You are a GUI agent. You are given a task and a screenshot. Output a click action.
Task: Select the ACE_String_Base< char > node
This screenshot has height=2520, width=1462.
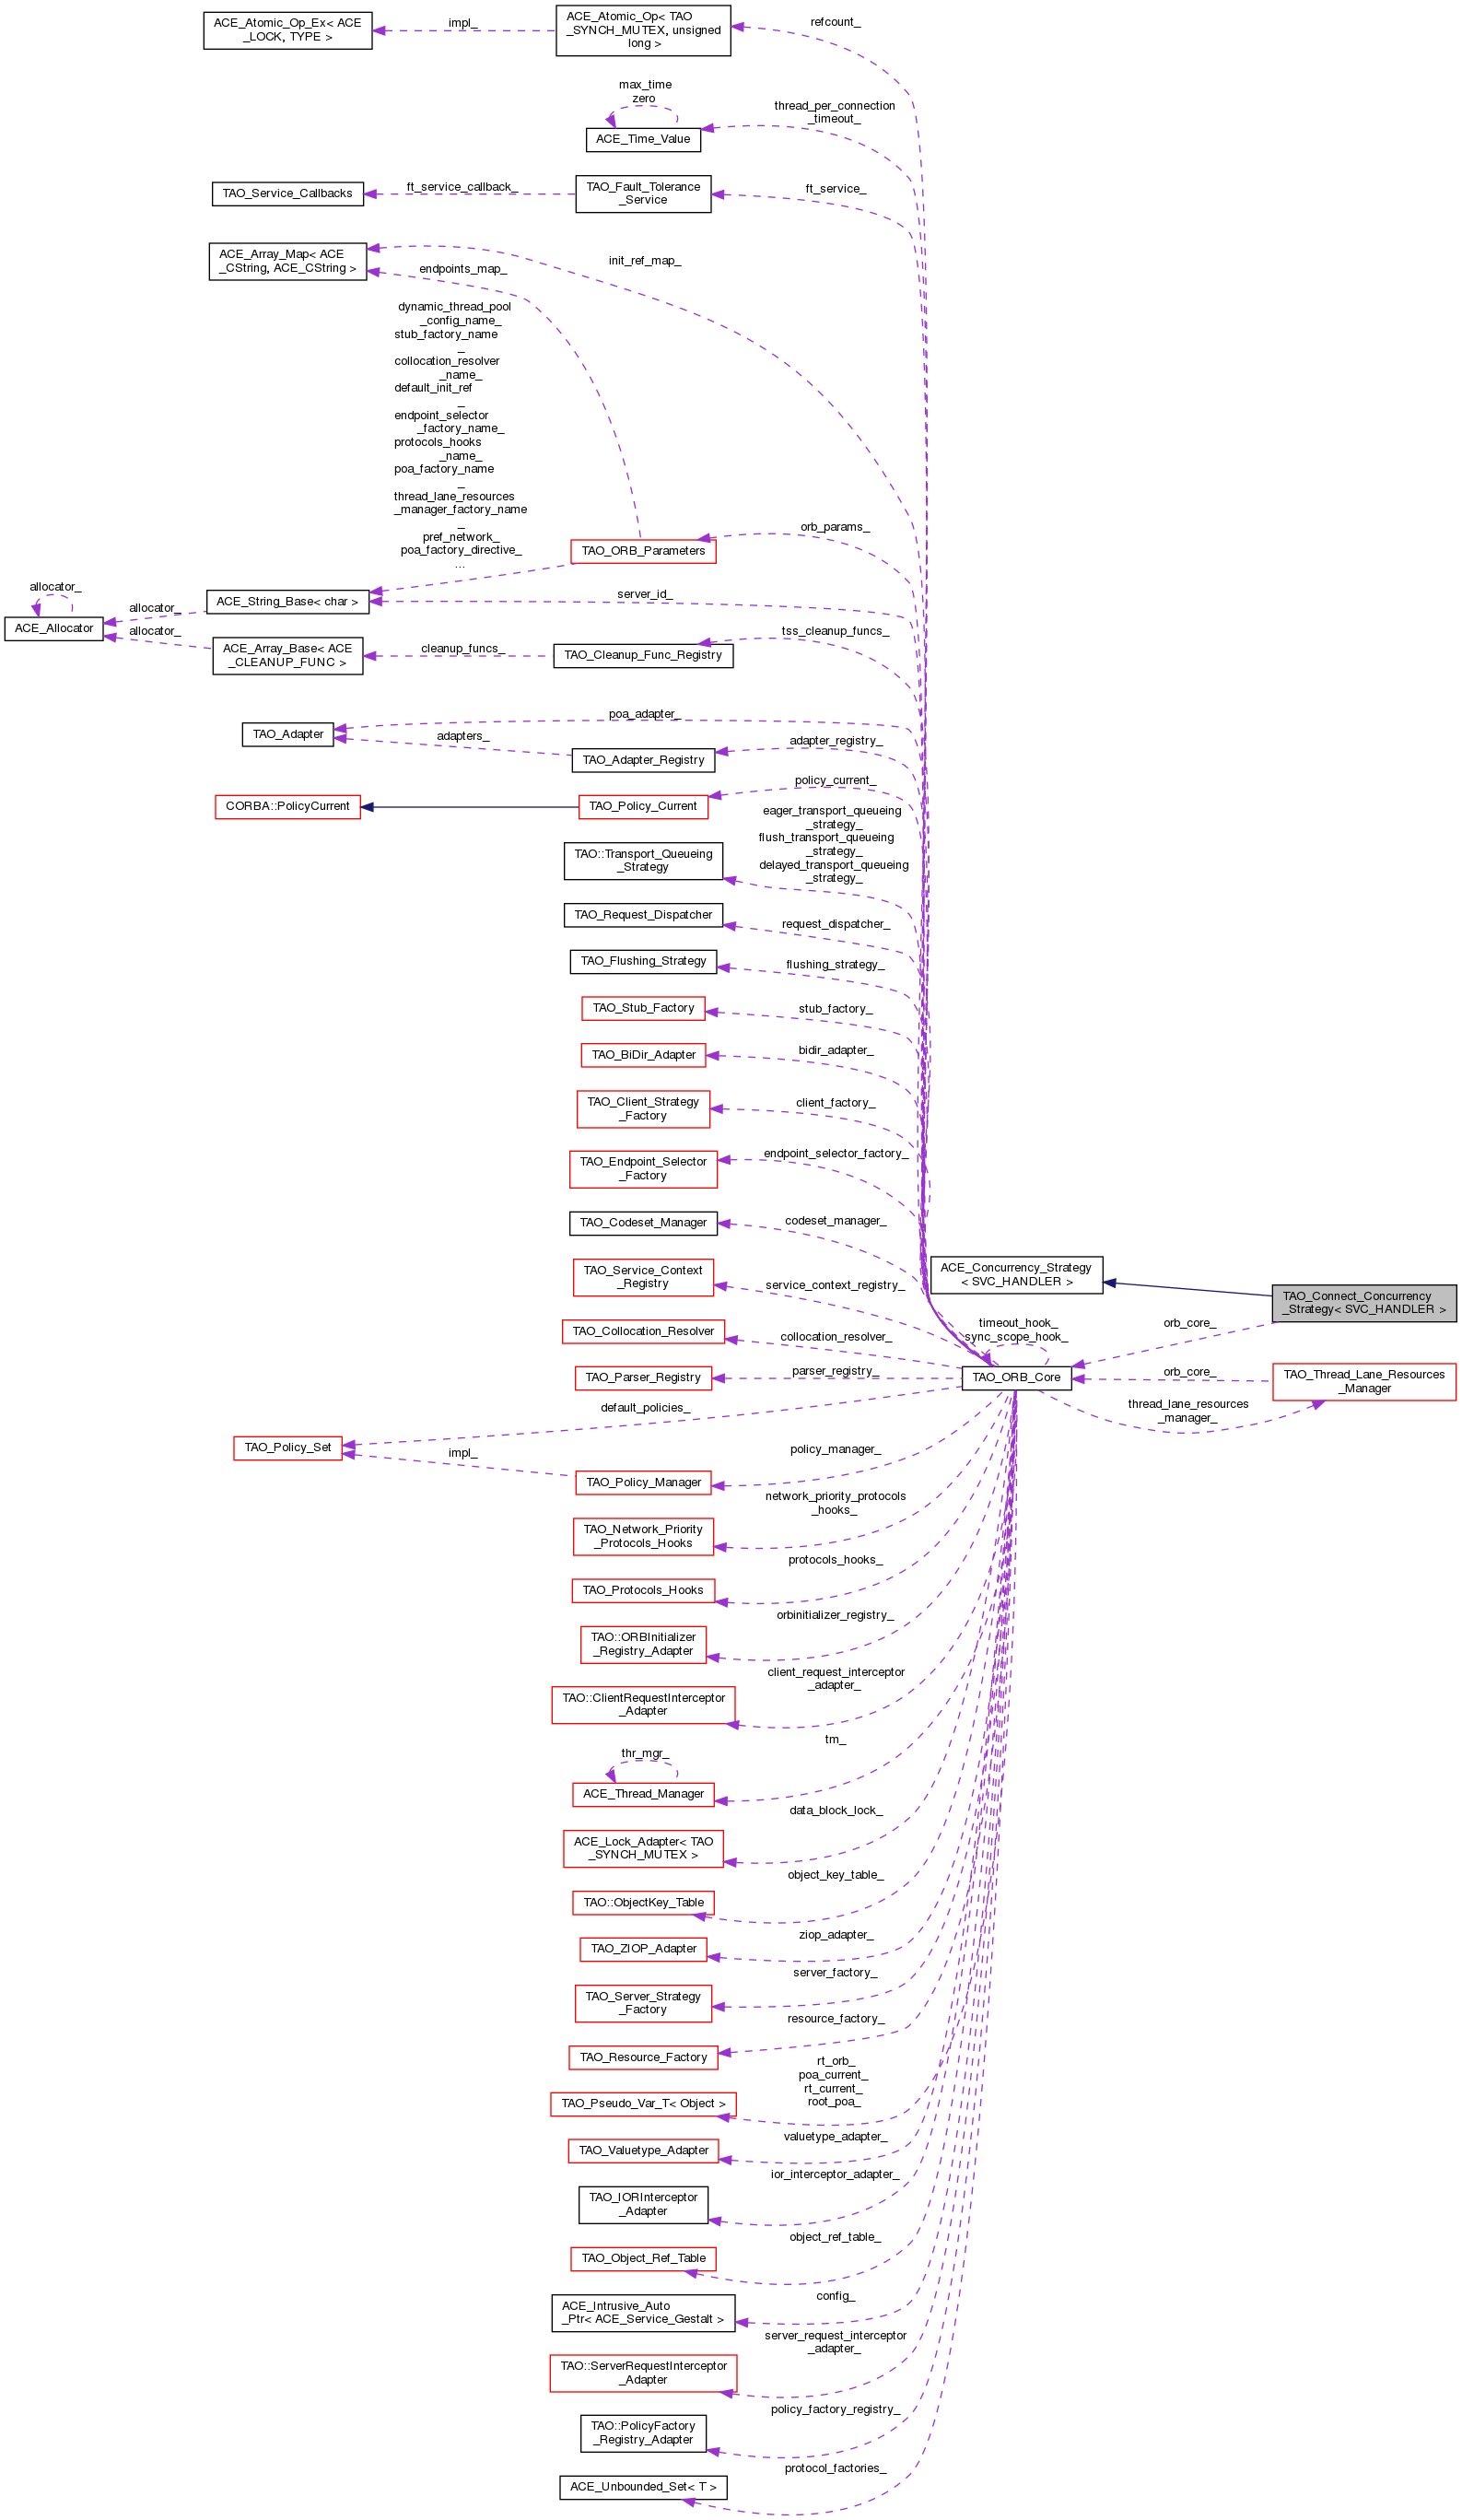288,601
